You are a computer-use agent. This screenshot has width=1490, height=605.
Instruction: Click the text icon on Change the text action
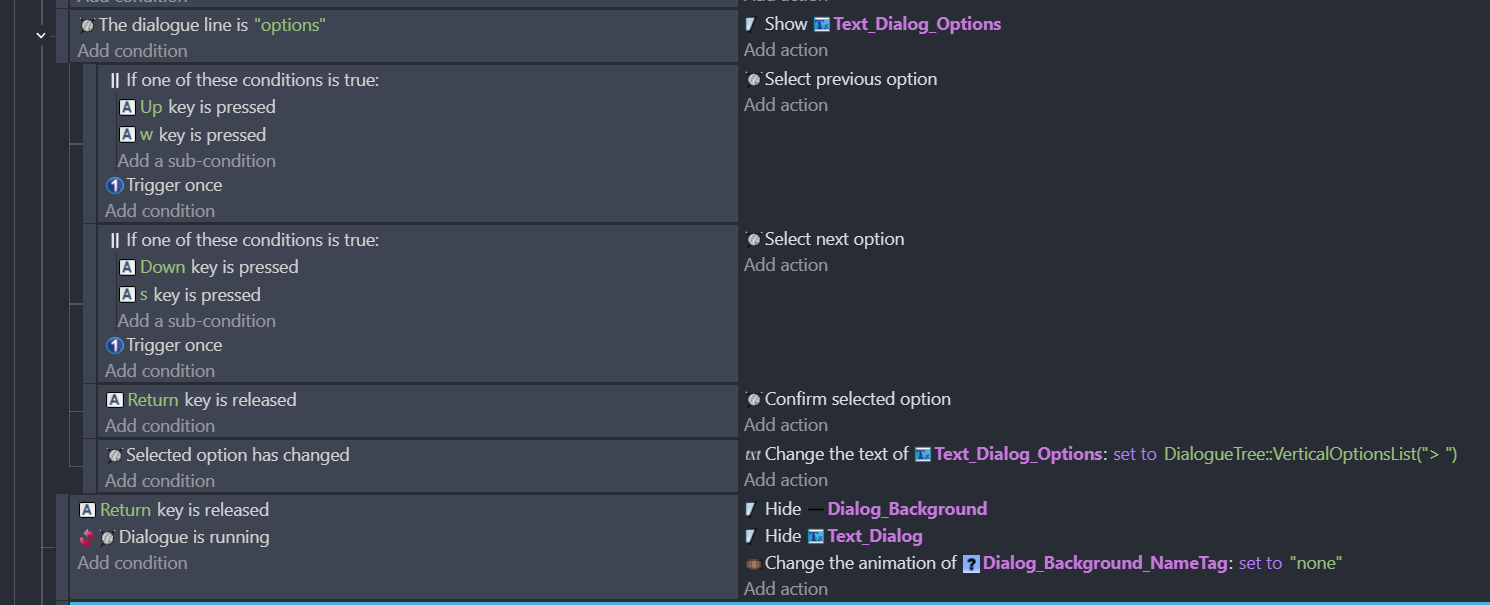pos(753,454)
